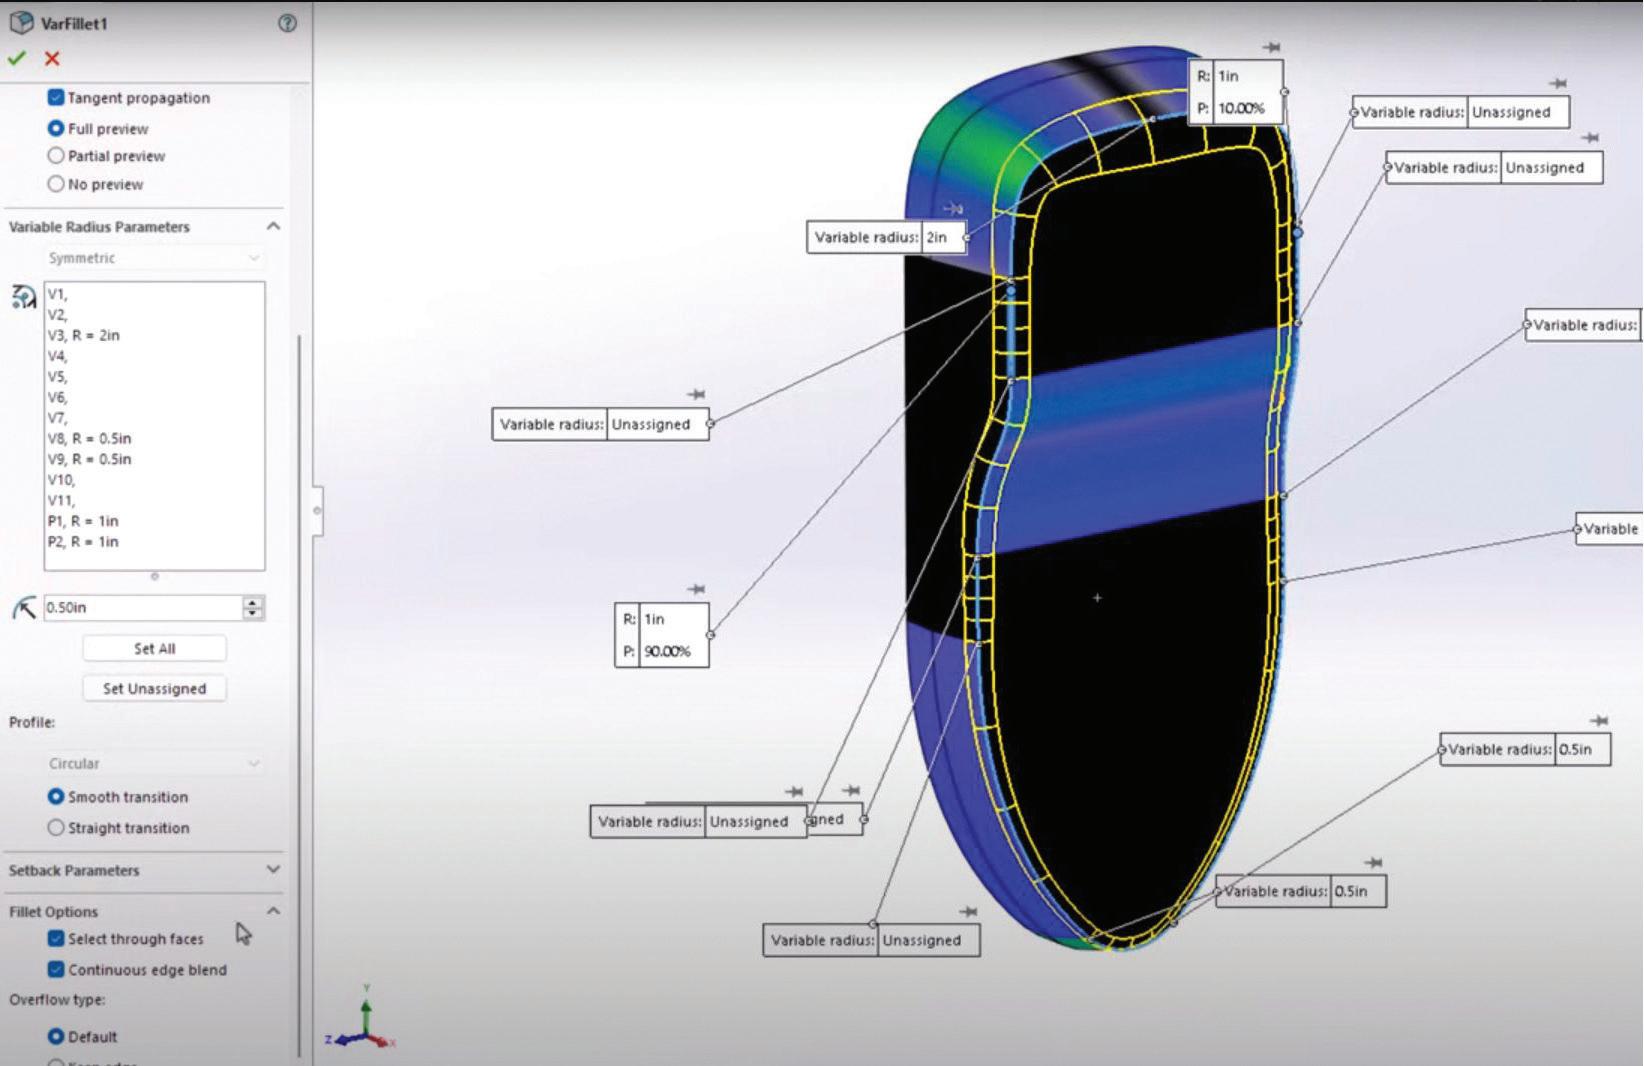The height and width of the screenshot is (1066, 1644).
Task: Disable Select through faces
Action: point(56,939)
